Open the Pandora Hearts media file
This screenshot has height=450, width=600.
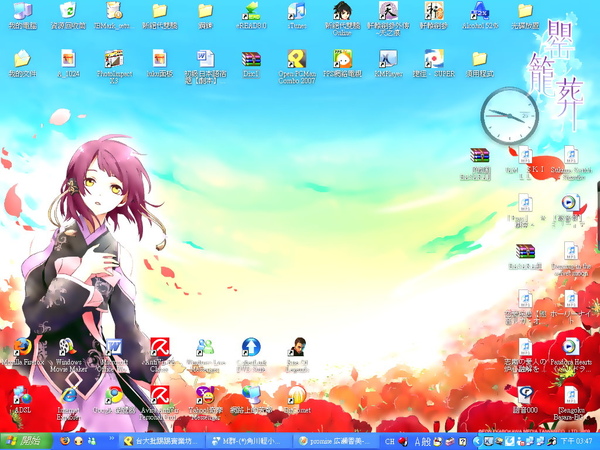pyautogui.click(x=571, y=356)
